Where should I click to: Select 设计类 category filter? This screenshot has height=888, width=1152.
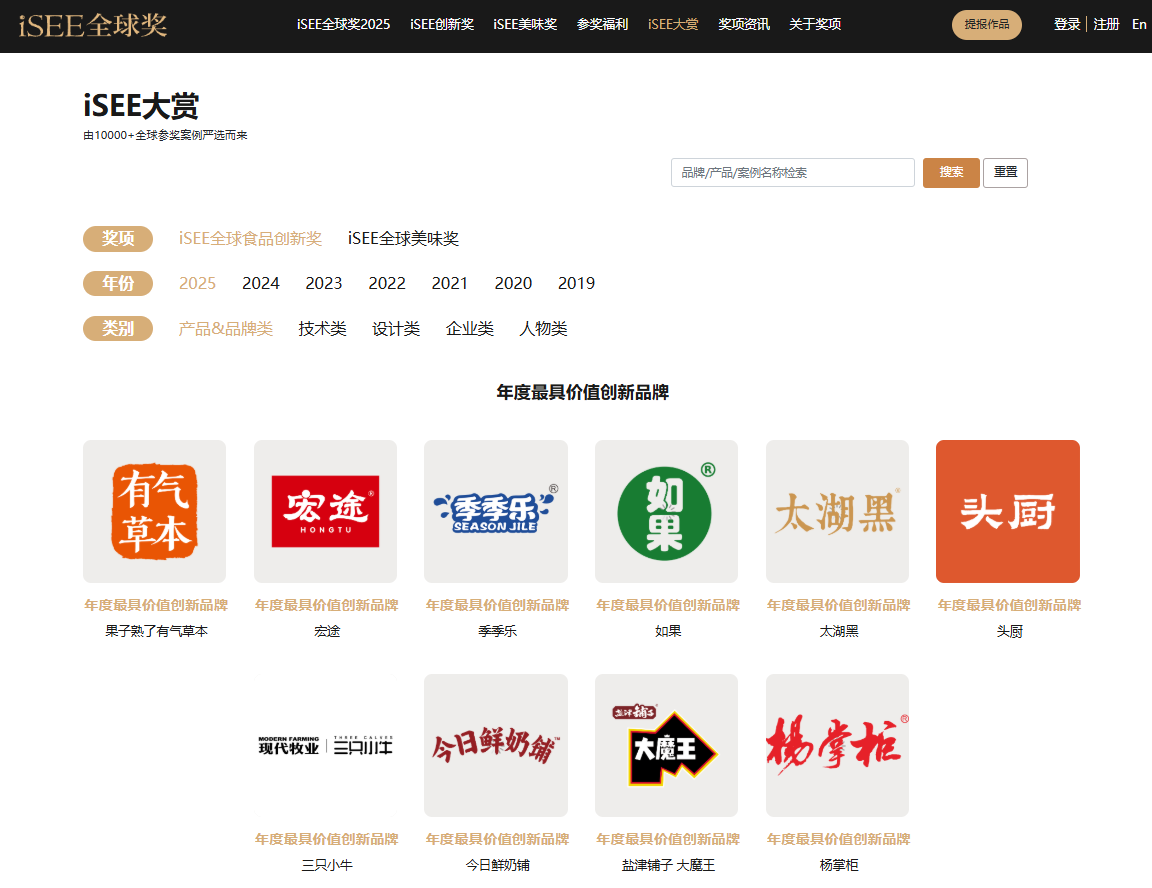[x=396, y=329]
